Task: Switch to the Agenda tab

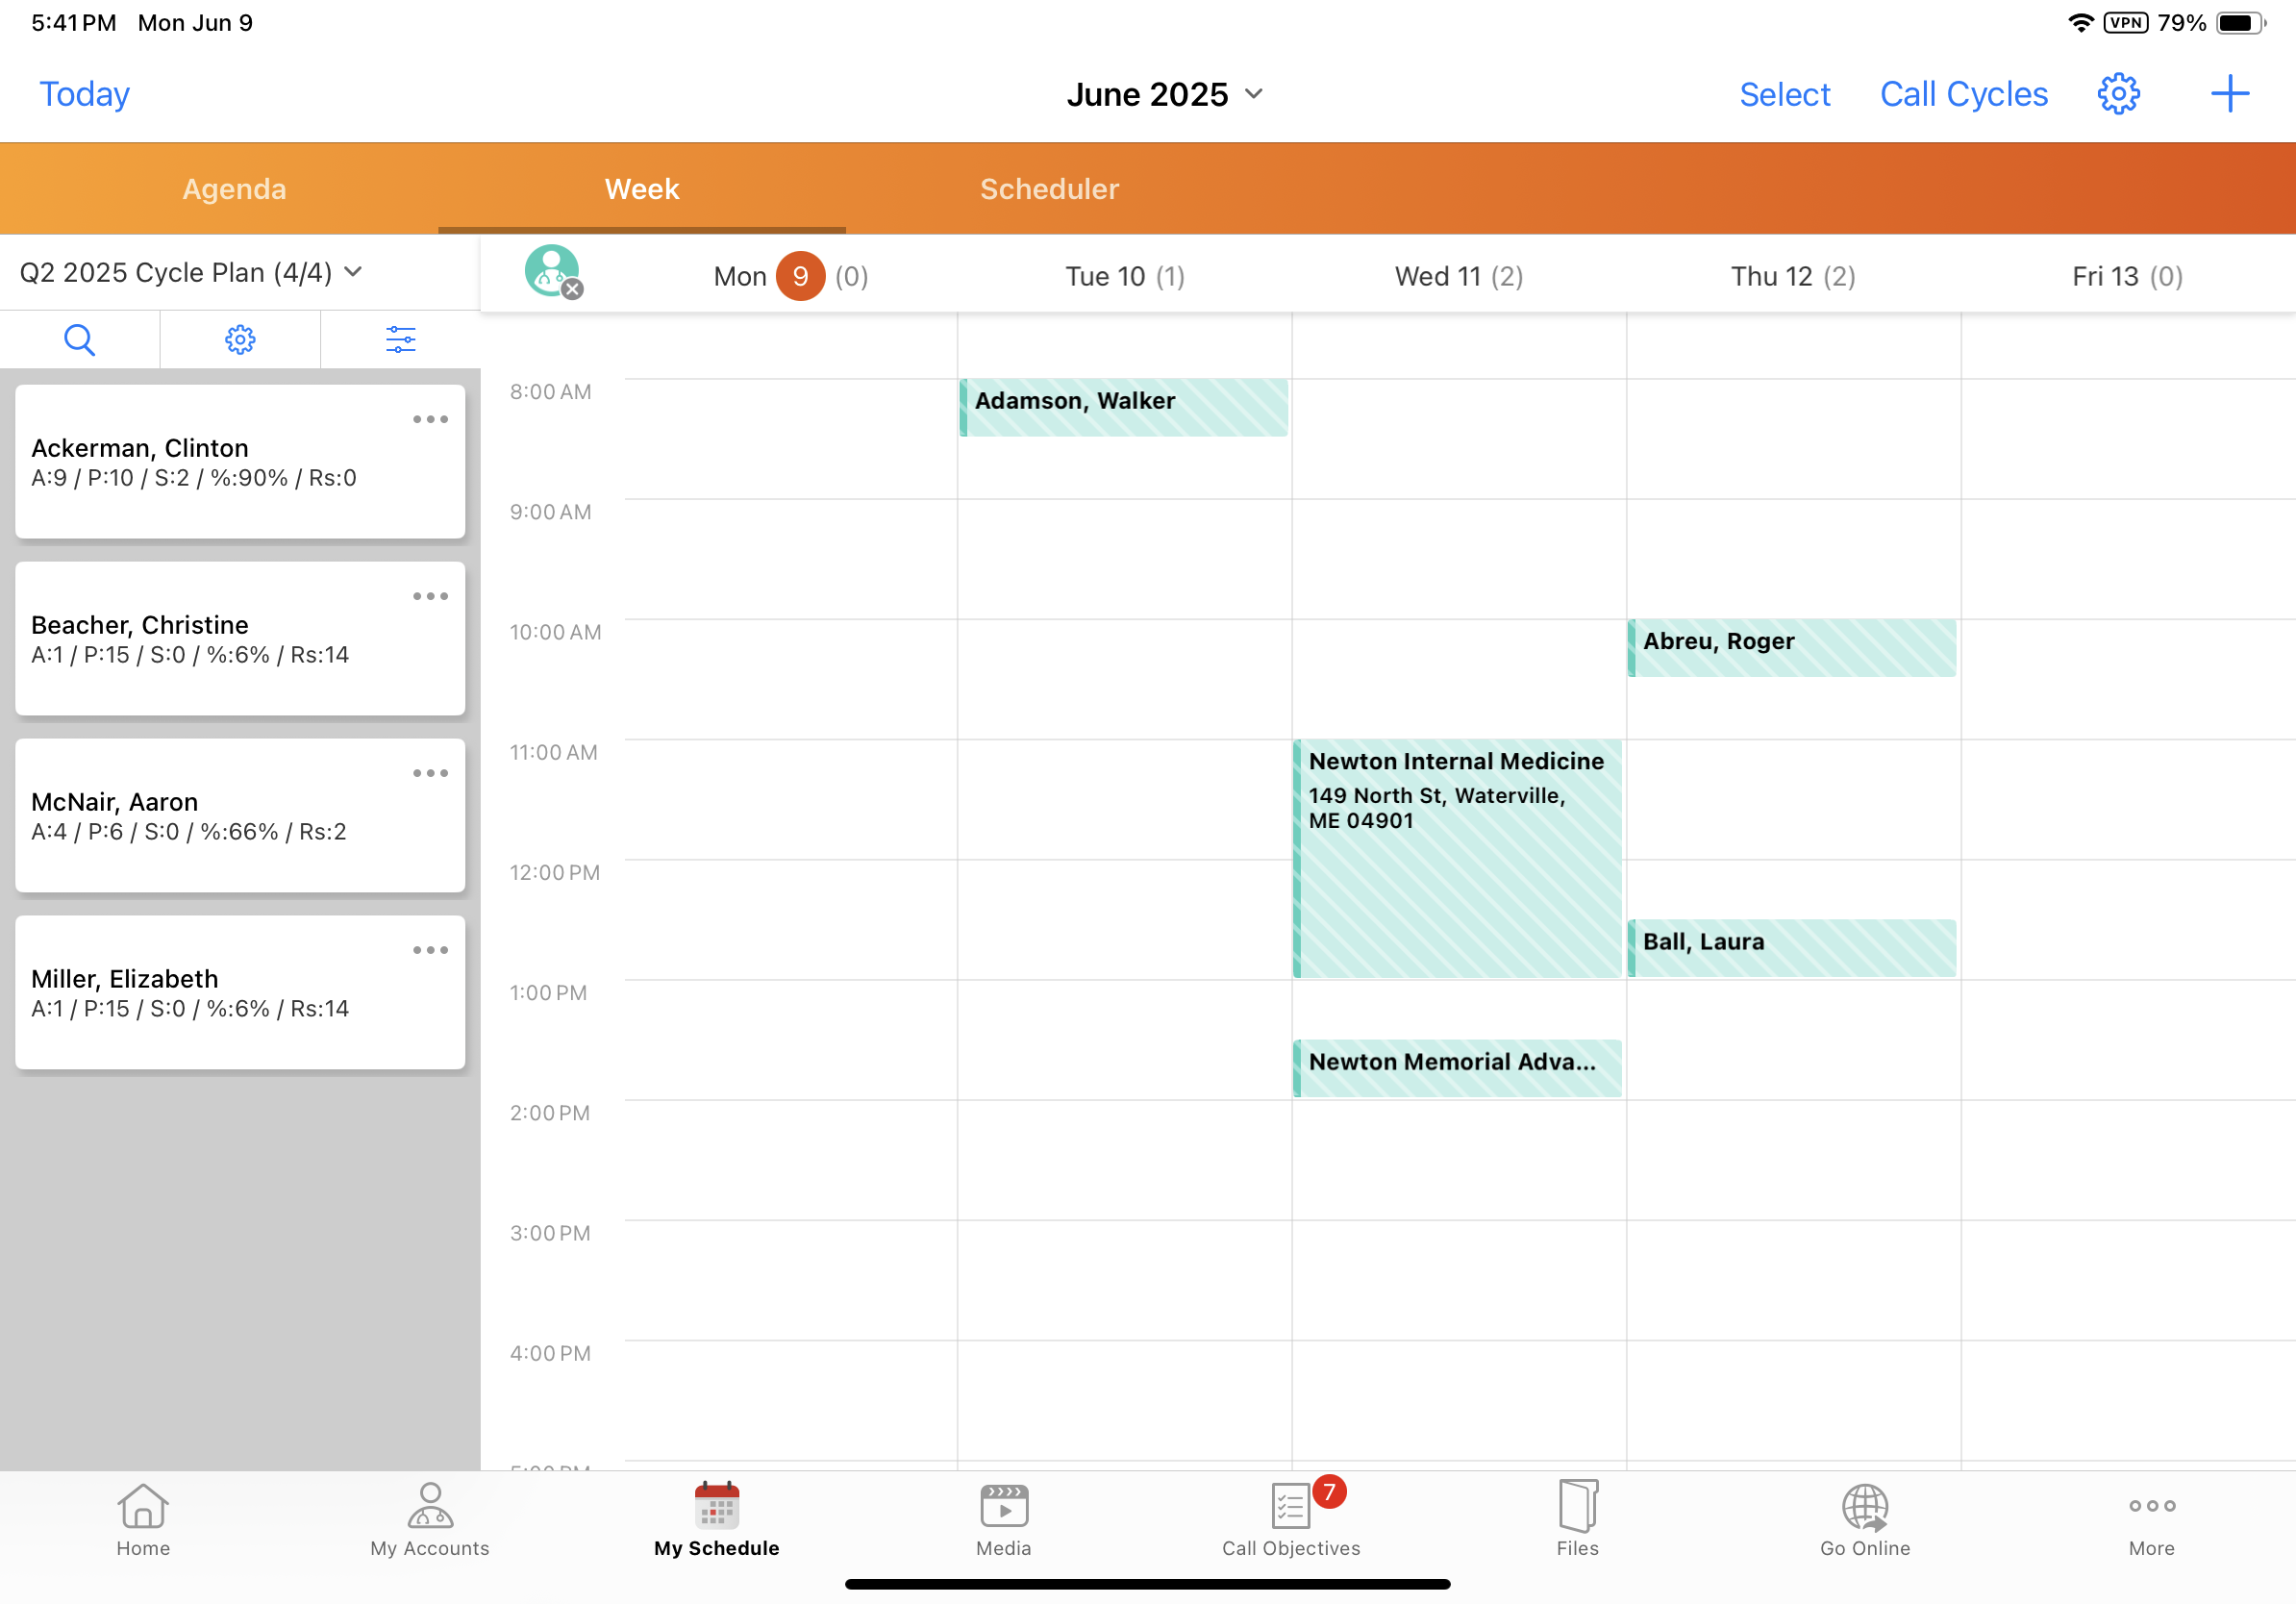Action: [x=234, y=189]
